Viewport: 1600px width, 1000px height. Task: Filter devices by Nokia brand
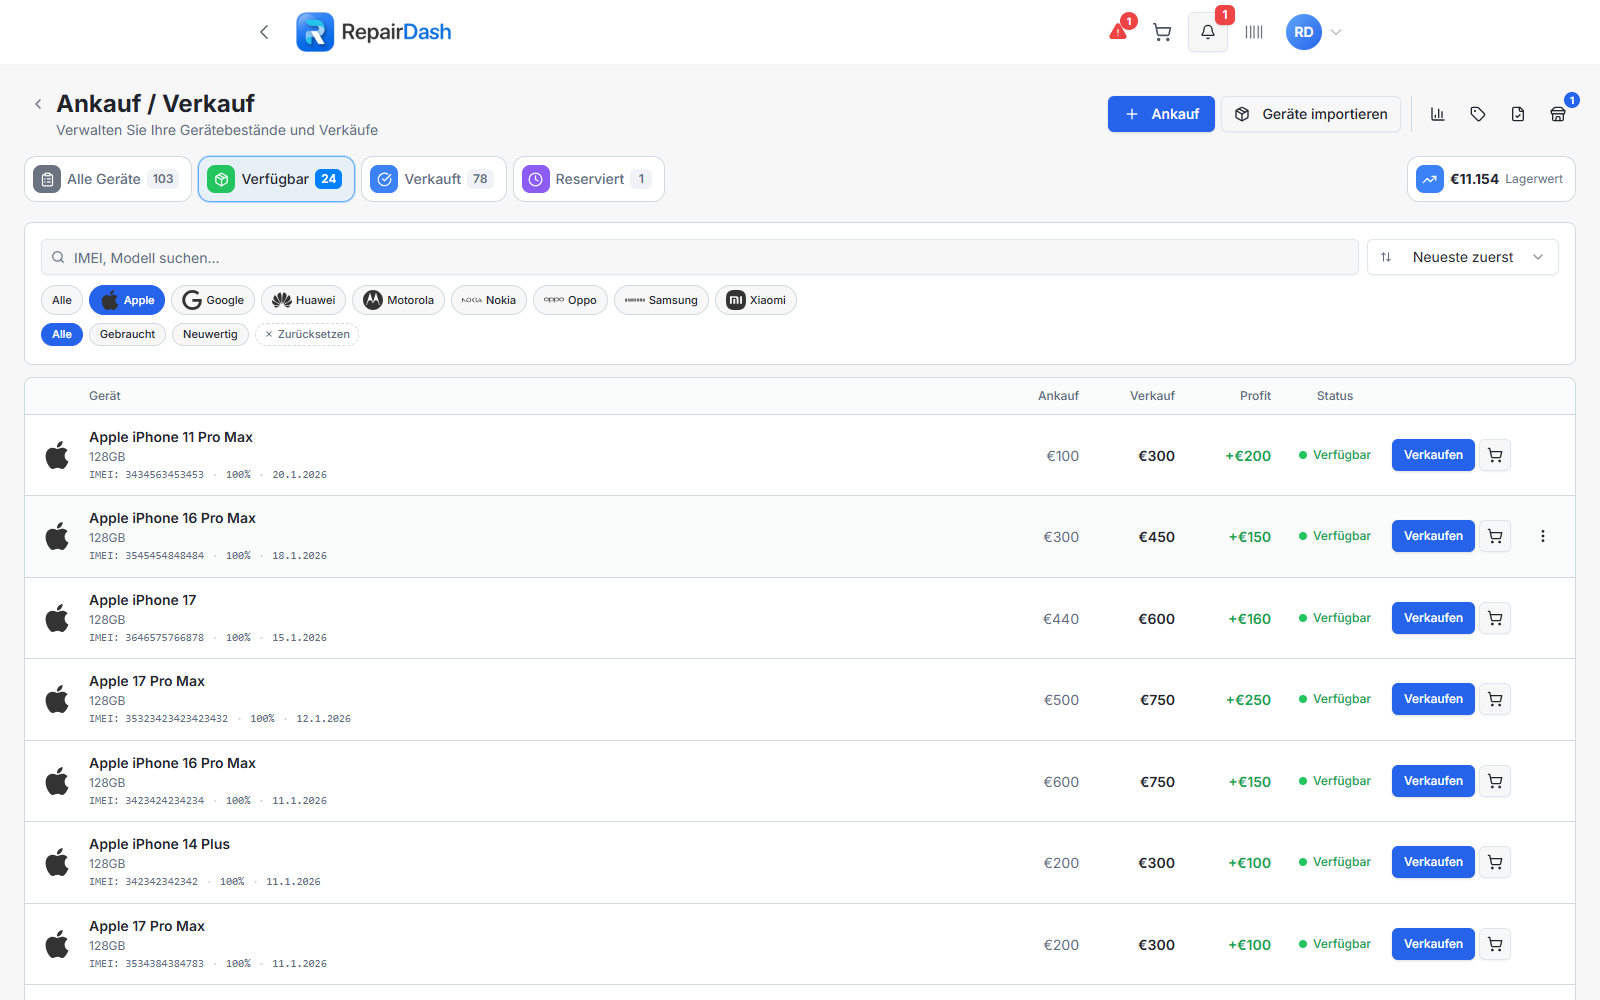tap(489, 300)
